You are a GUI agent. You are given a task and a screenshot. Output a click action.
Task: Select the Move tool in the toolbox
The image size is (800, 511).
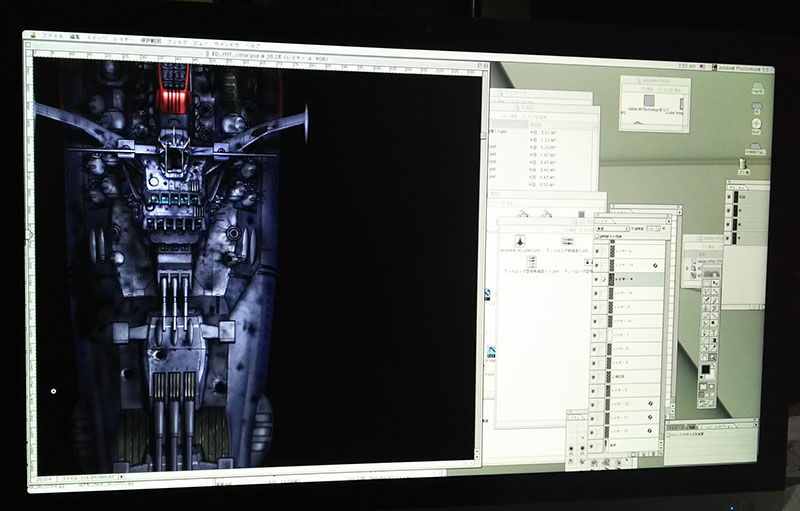point(715,283)
